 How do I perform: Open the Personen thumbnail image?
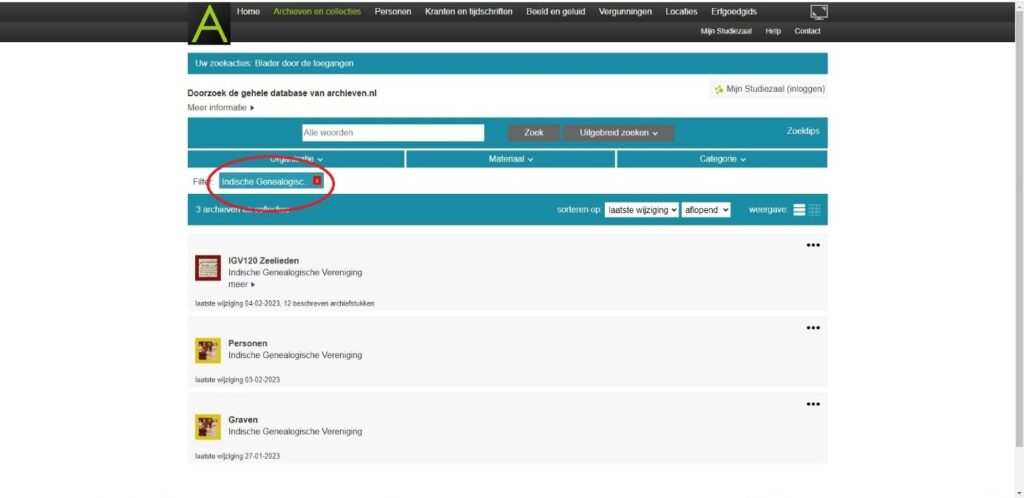point(208,350)
